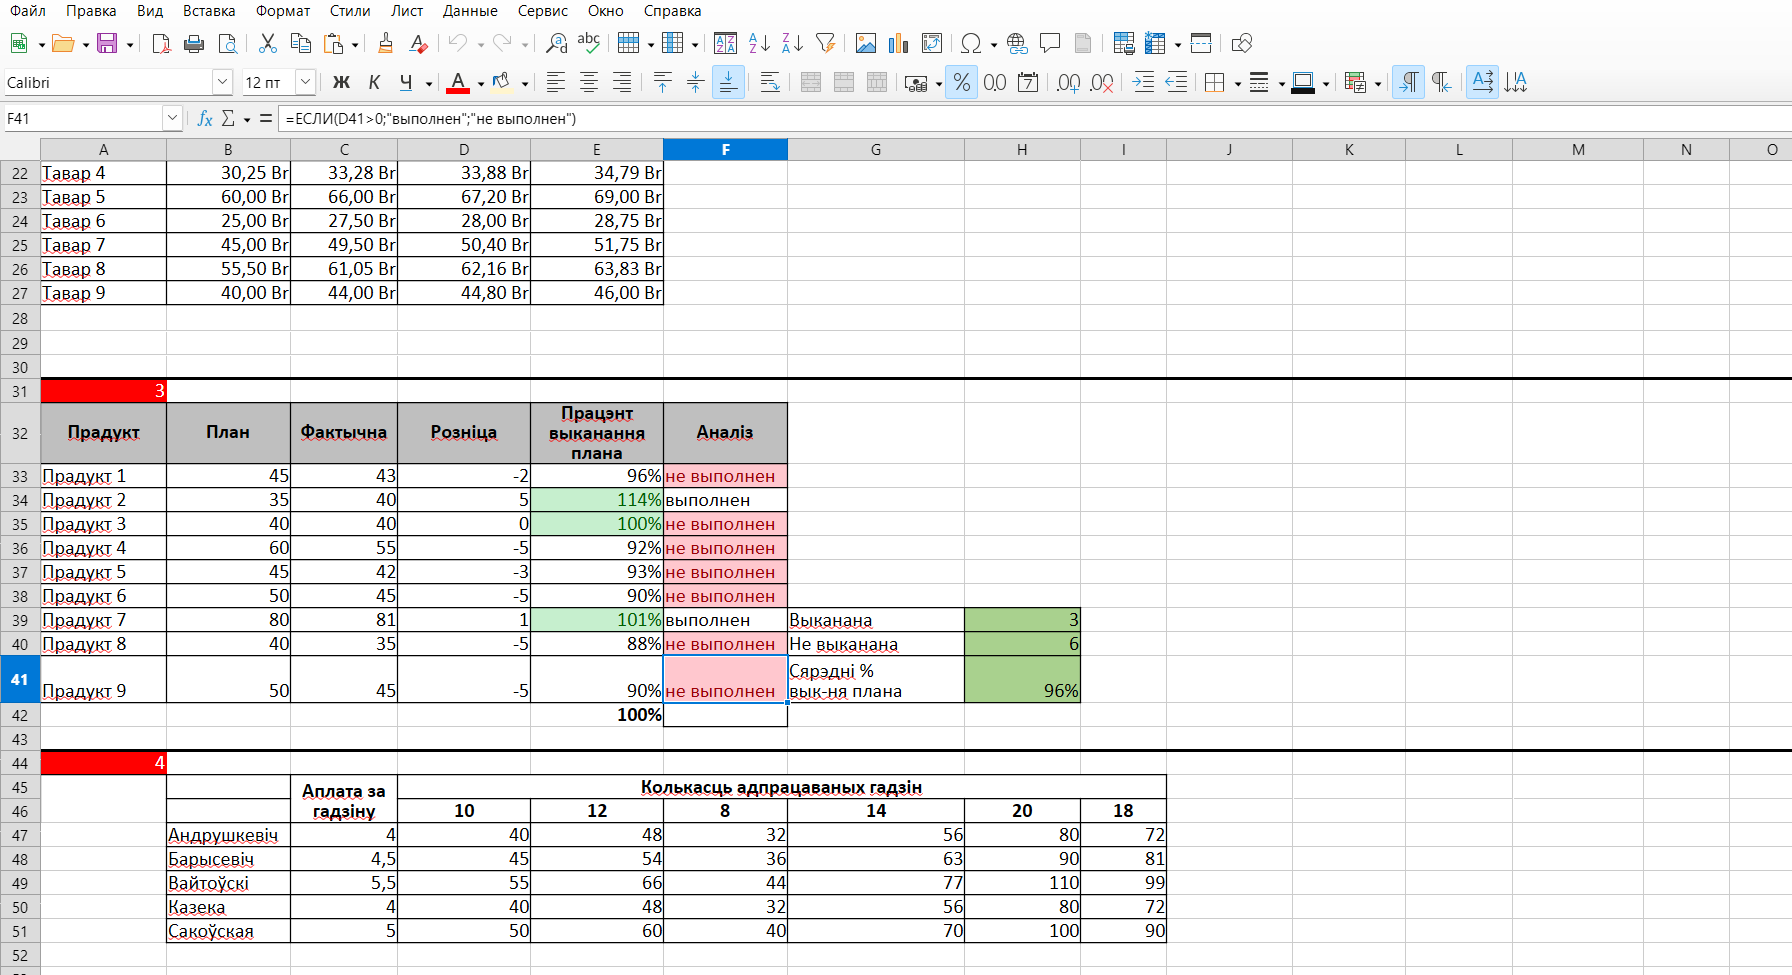The height and width of the screenshot is (975, 1792).
Task: Click the Format as Date icon
Action: [x=1028, y=82]
